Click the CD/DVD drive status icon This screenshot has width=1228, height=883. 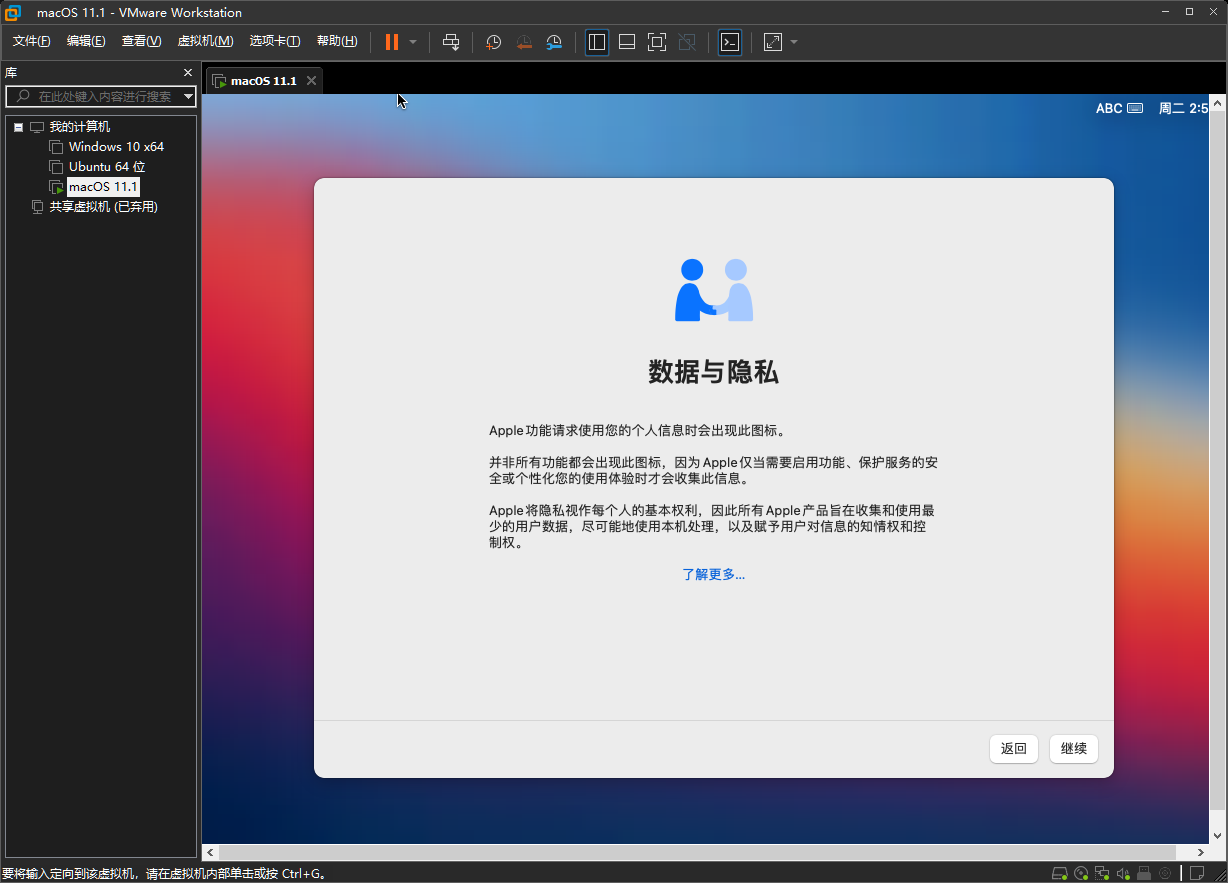pyautogui.click(x=1081, y=873)
